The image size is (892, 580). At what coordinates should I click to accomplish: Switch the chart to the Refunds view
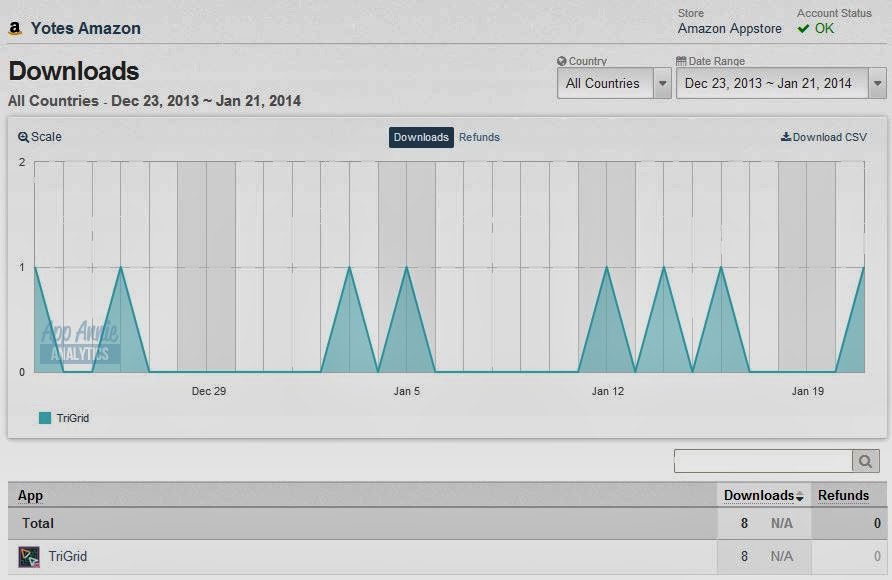479,137
